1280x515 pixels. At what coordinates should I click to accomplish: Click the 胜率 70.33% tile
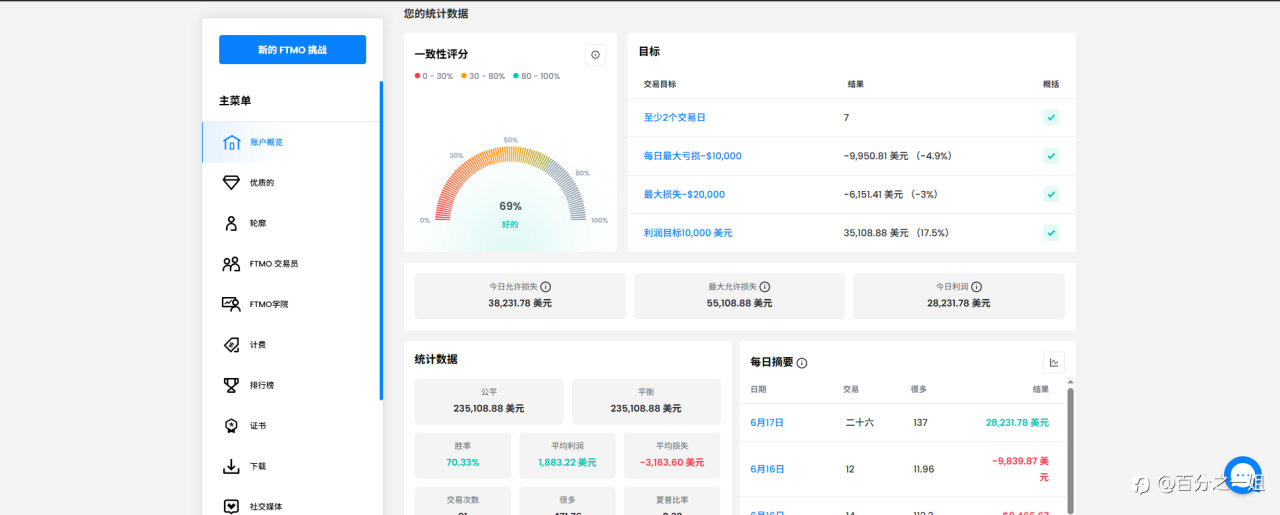(463, 455)
